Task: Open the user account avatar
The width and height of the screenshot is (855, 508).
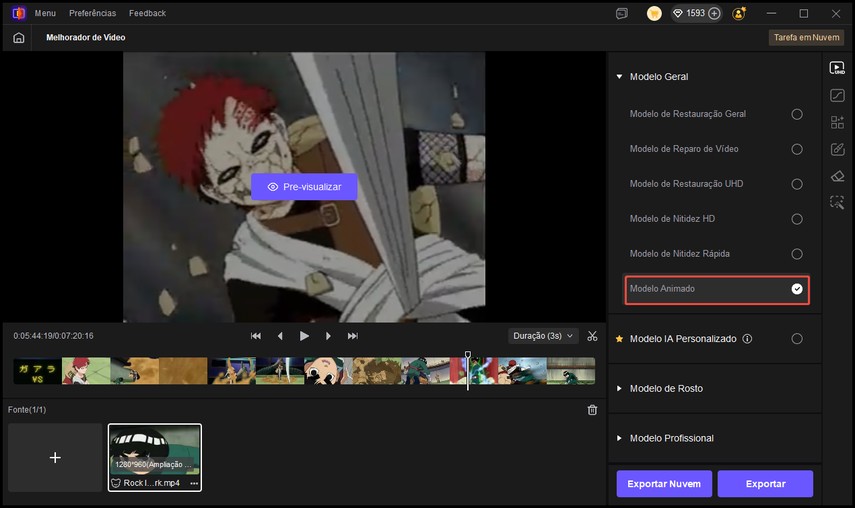Action: click(739, 14)
